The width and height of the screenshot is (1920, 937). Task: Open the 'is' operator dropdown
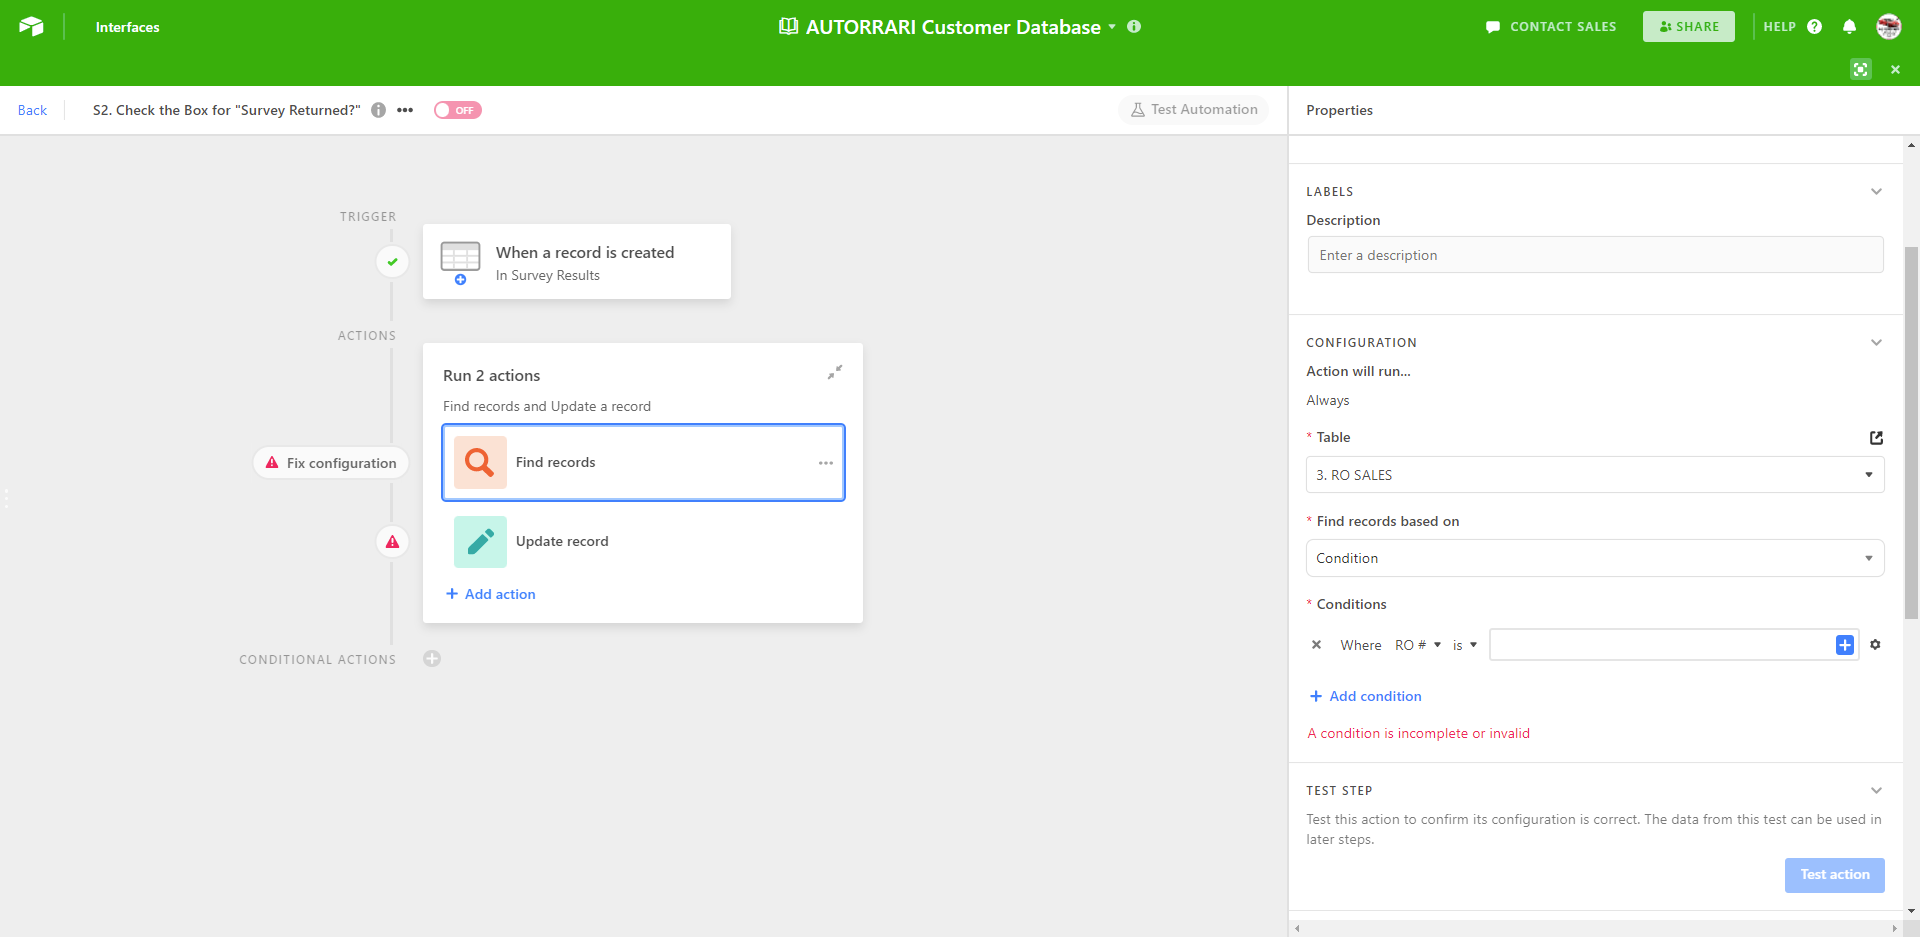coord(1465,645)
